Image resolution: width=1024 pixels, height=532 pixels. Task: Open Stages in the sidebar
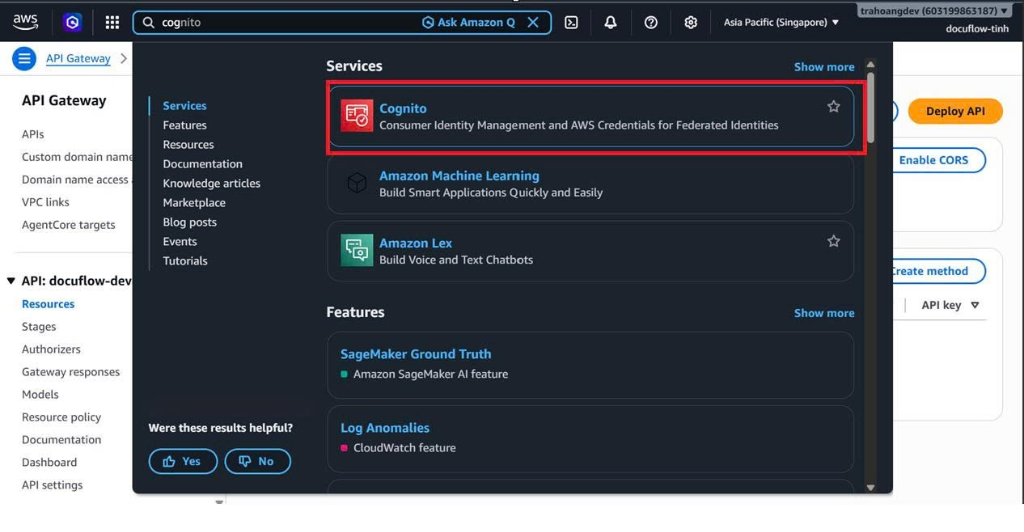click(x=39, y=326)
